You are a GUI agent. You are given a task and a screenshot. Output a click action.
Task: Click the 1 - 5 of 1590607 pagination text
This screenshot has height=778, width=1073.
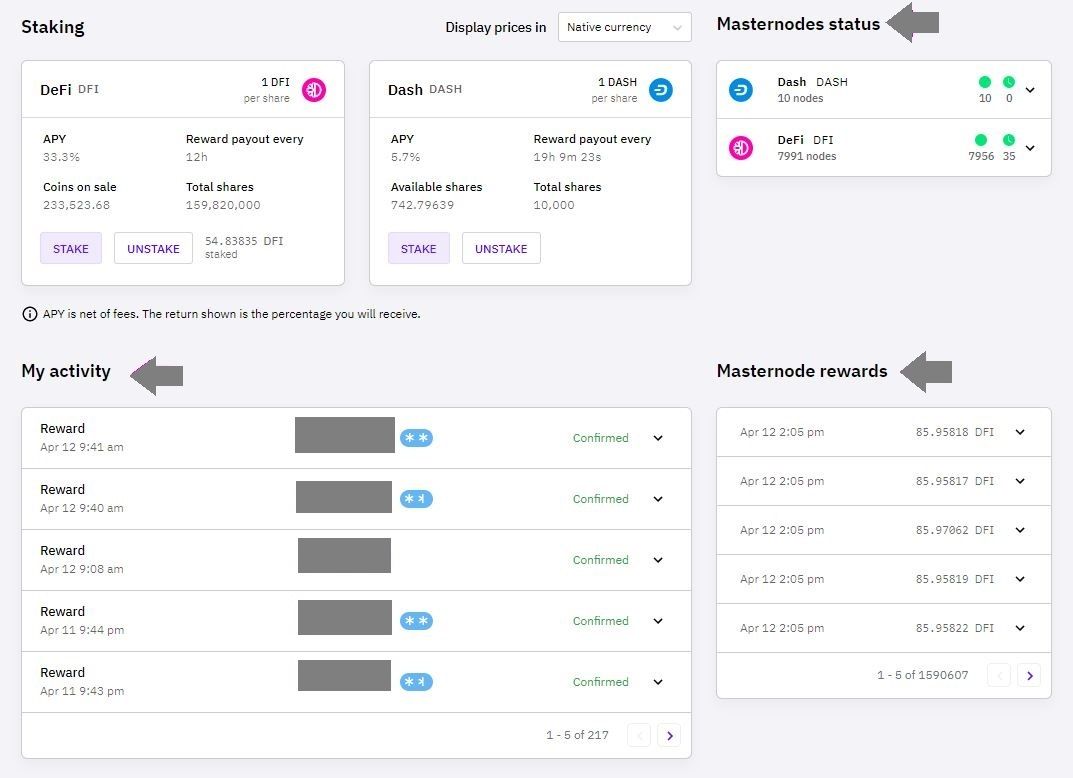pyautogui.click(x=922, y=675)
